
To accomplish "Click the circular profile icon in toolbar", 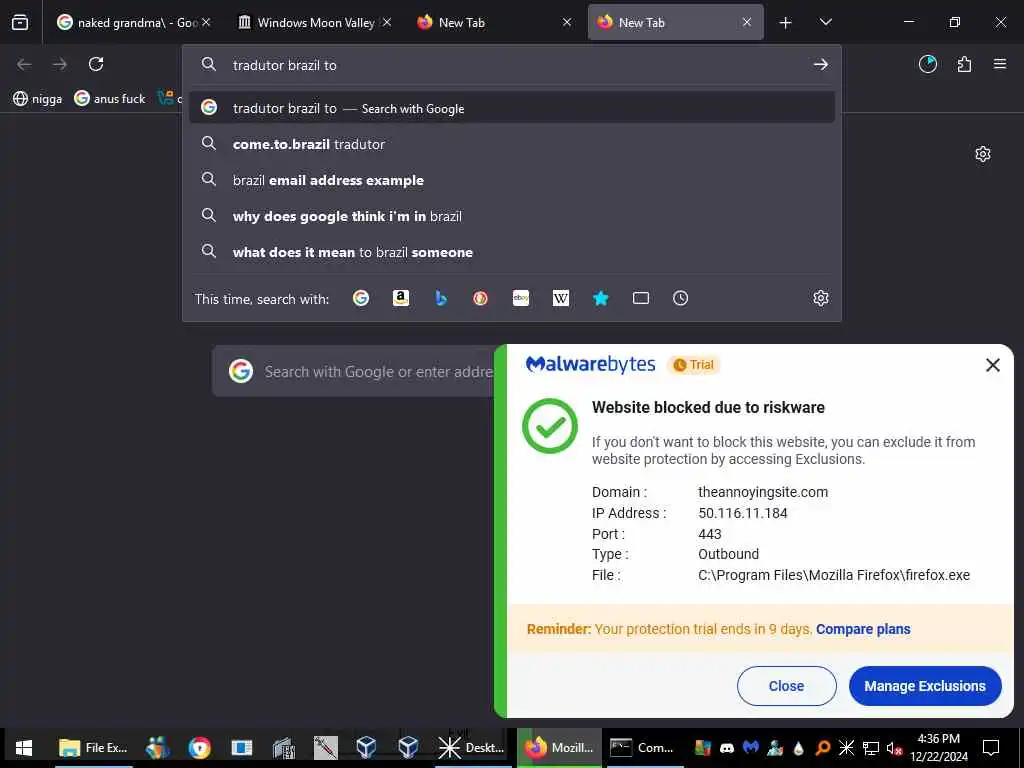I will pos(928,64).
